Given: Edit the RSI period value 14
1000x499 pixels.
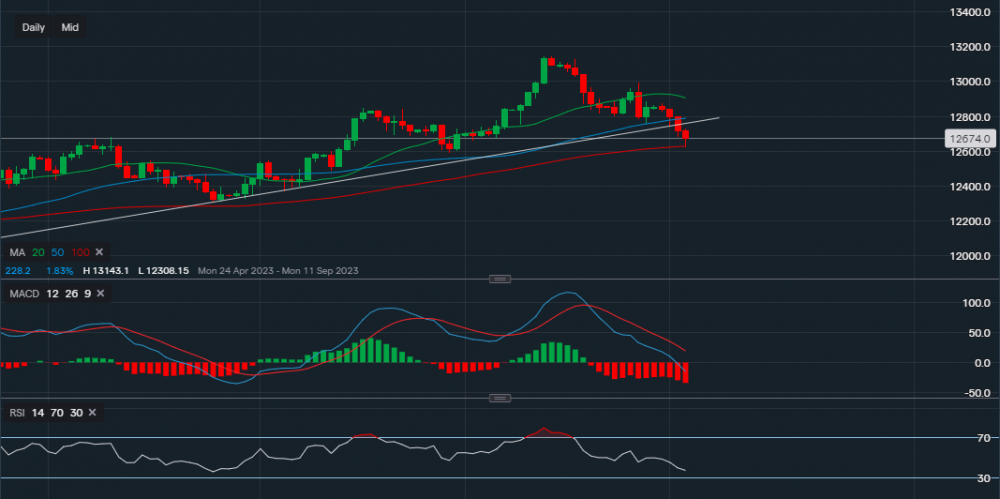Looking at the screenshot, I should [x=36, y=412].
